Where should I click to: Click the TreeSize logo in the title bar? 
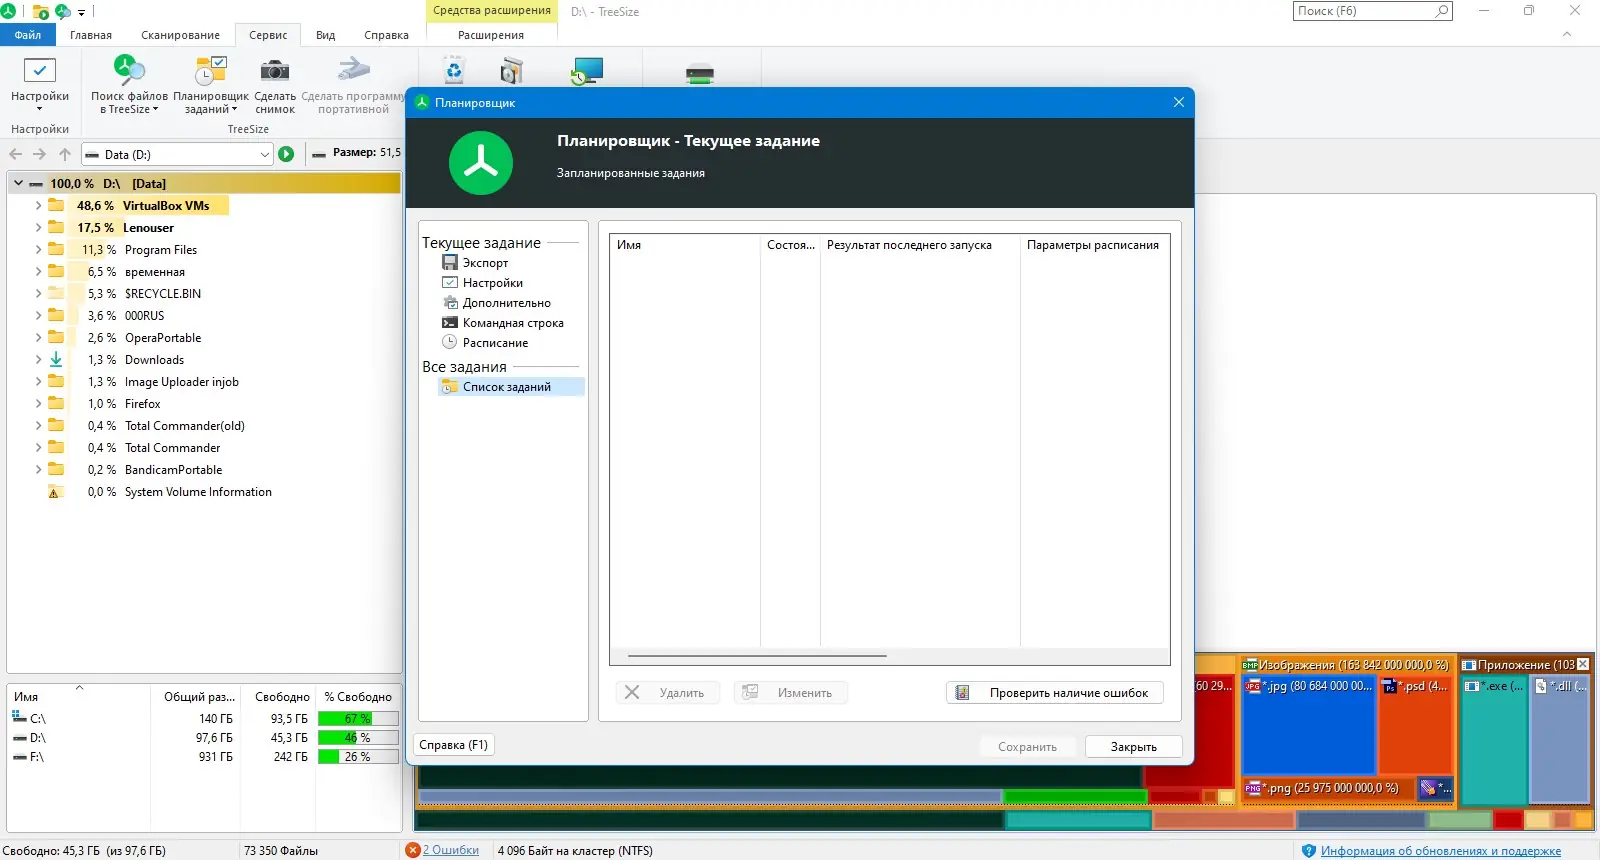[x=8, y=11]
